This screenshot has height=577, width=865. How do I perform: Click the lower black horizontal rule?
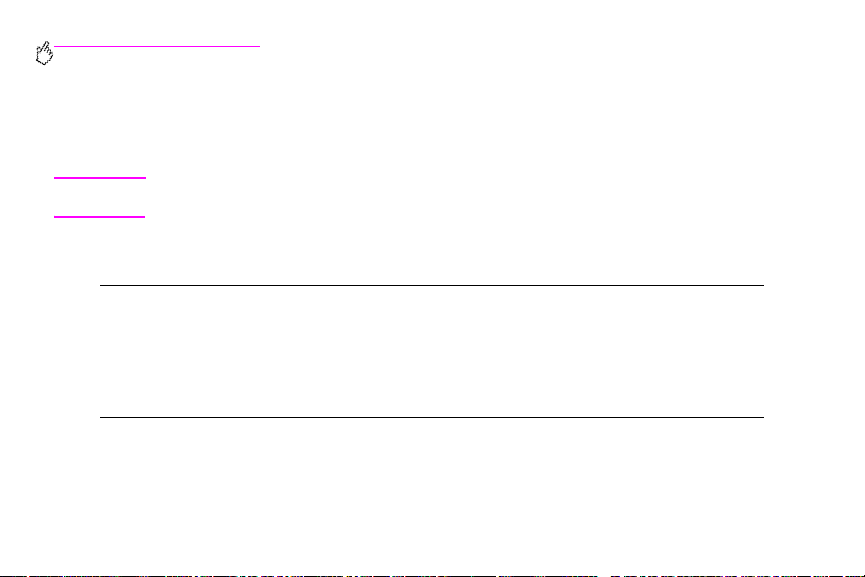pyautogui.click(x=431, y=417)
